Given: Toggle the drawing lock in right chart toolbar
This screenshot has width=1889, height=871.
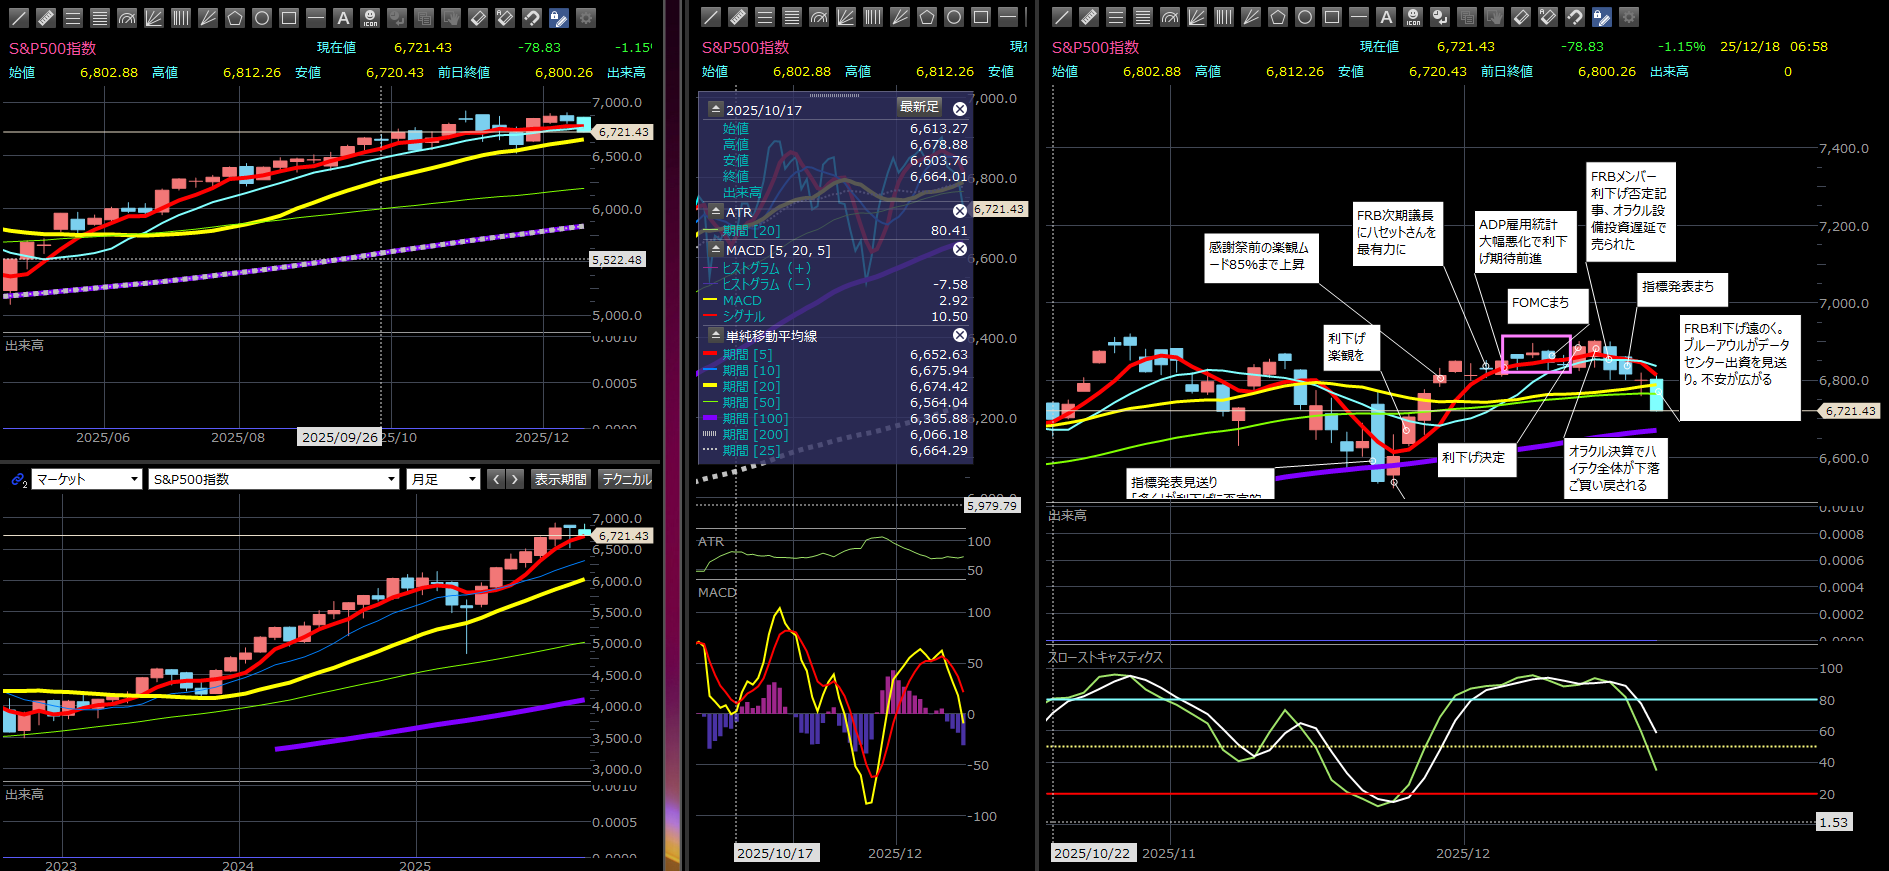Looking at the screenshot, I should 1602,17.
